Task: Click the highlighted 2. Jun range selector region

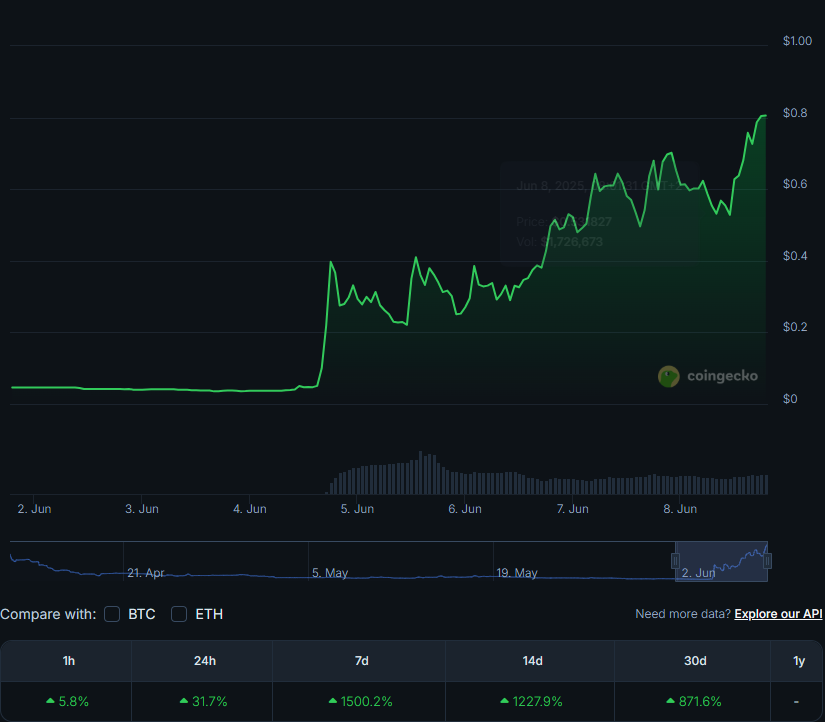Action: (722, 561)
